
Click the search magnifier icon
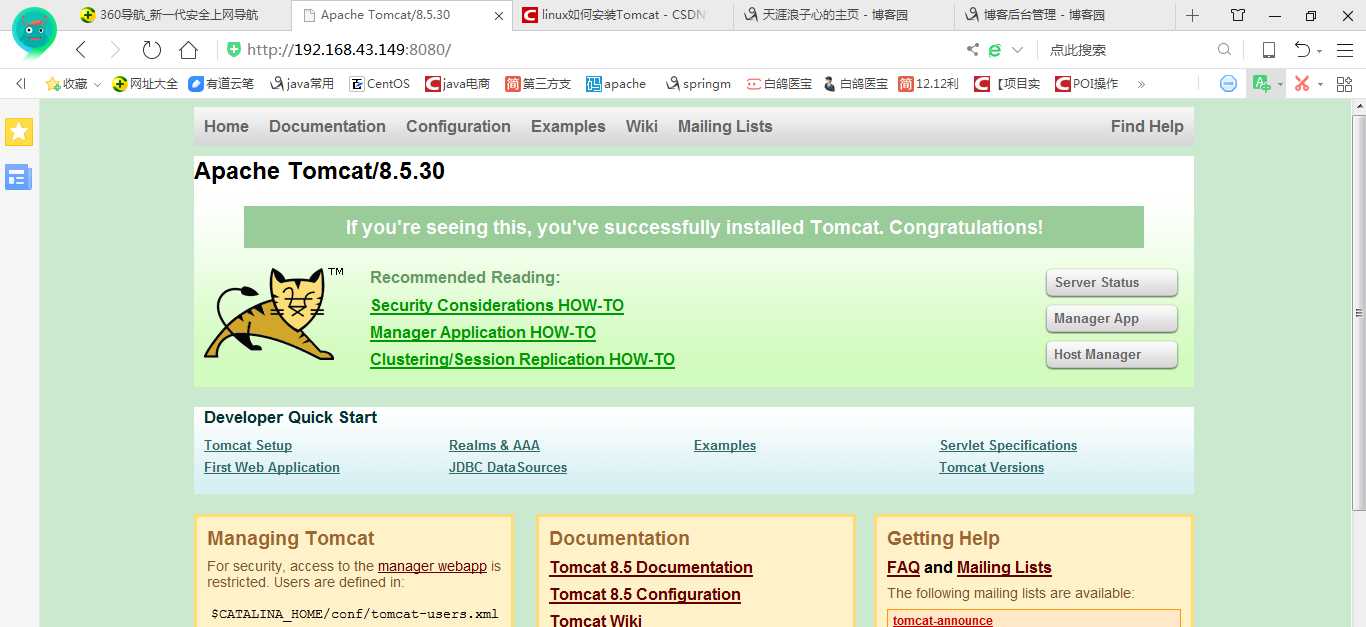pyautogui.click(x=1224, y=50)
